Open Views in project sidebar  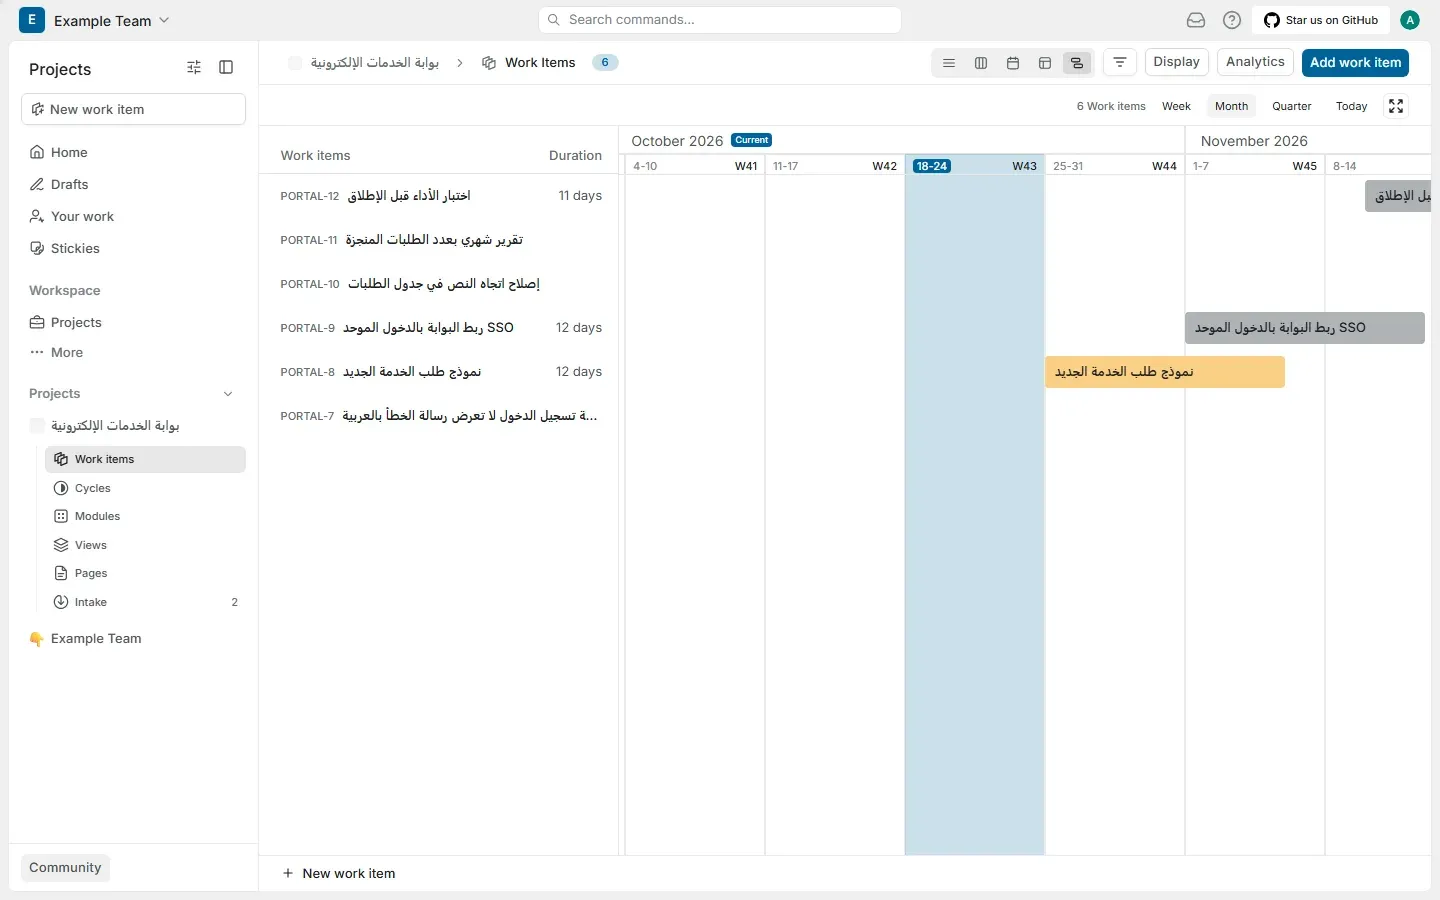click(145, 545)
